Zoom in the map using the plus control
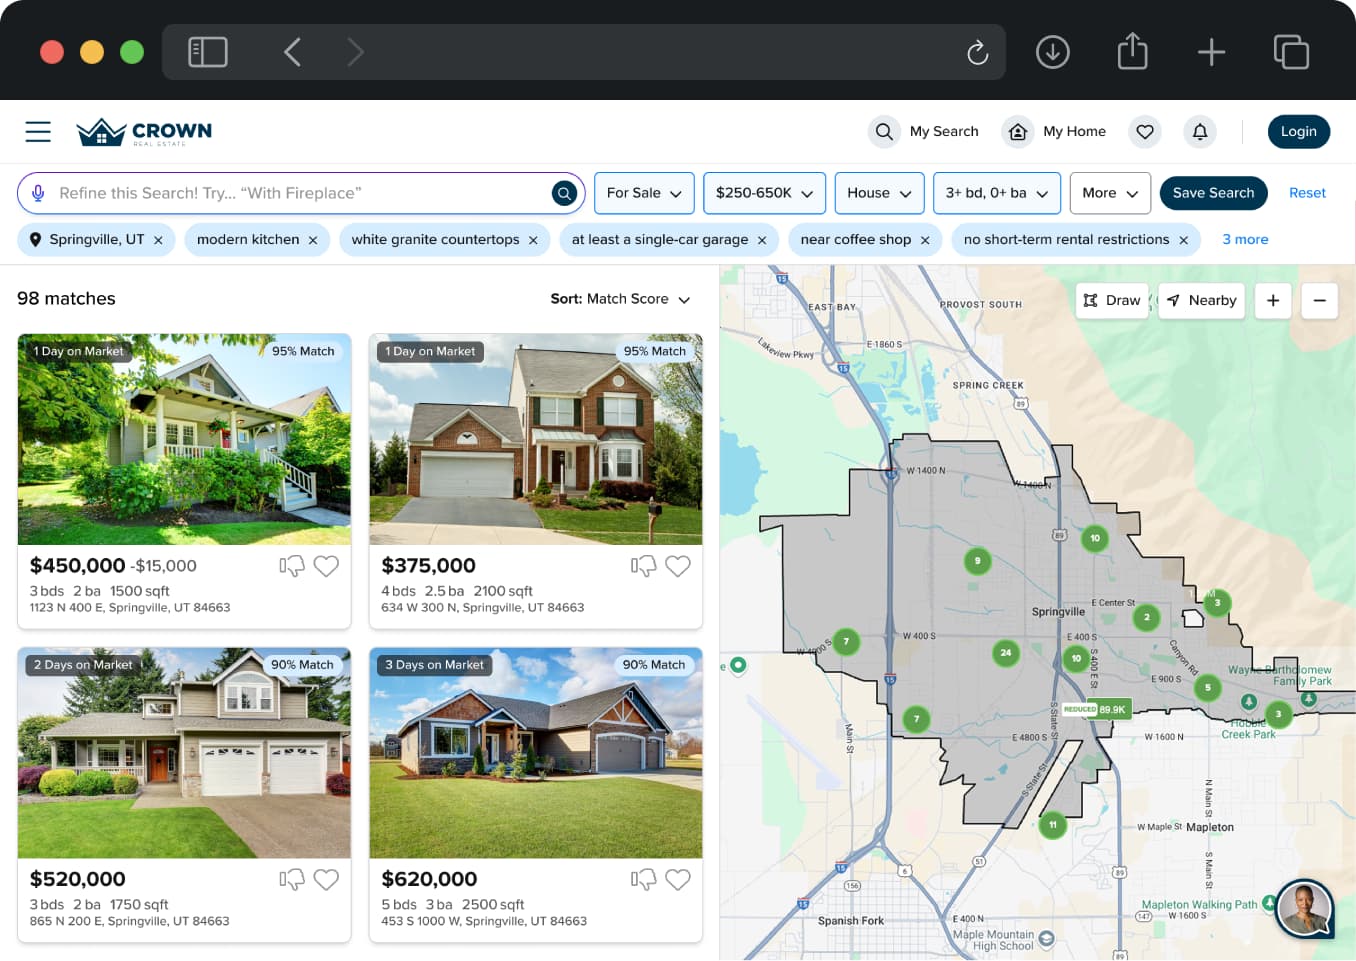Viewport: 1356px width, 961px height. coord(1272,300)
